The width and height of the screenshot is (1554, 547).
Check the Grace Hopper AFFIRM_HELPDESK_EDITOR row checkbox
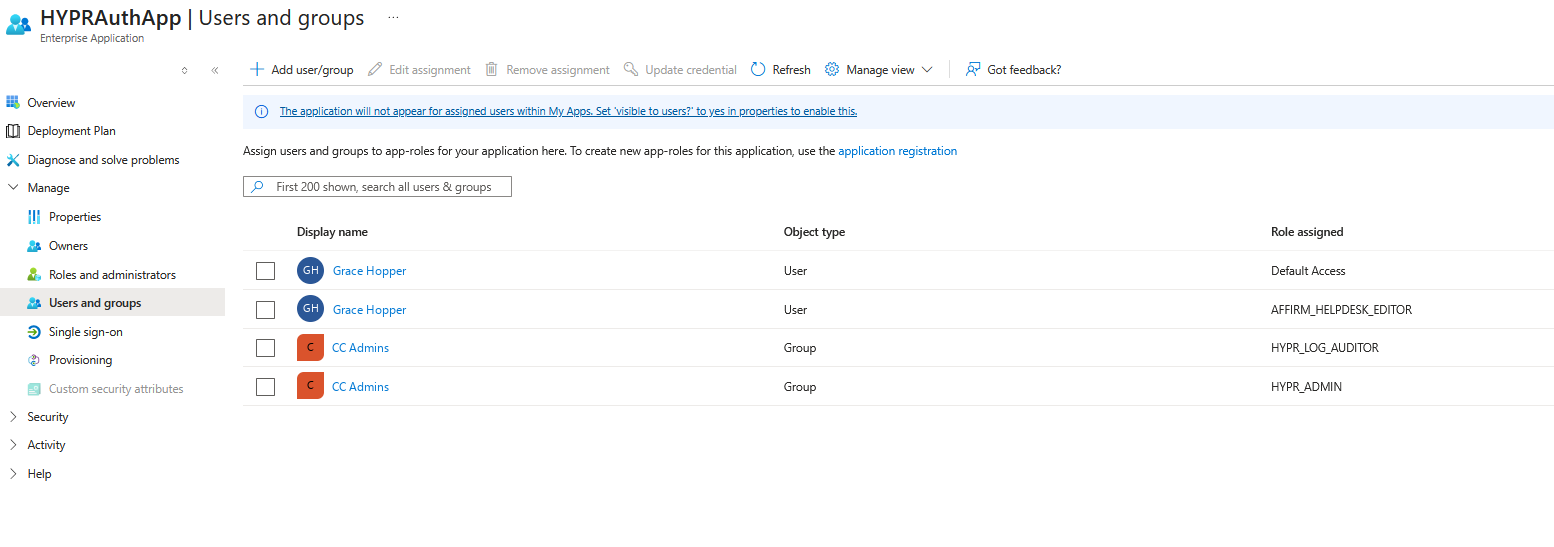265,310
